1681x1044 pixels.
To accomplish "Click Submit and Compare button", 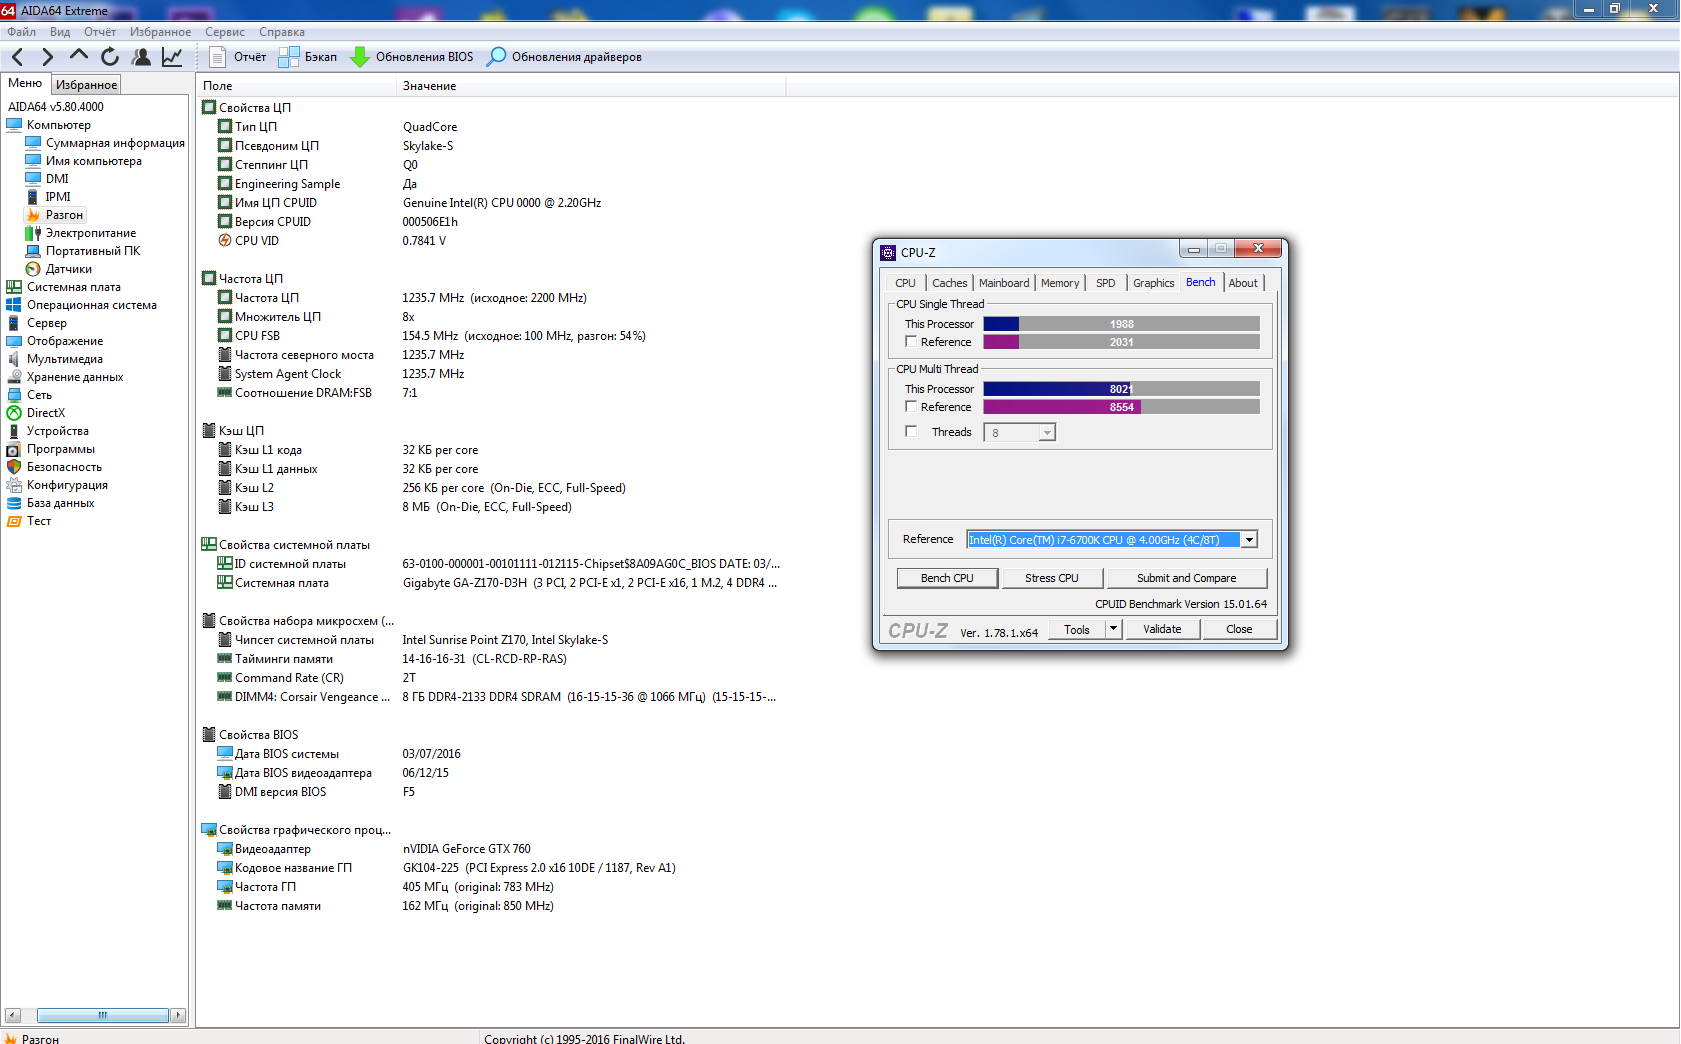I will 1186,578.
